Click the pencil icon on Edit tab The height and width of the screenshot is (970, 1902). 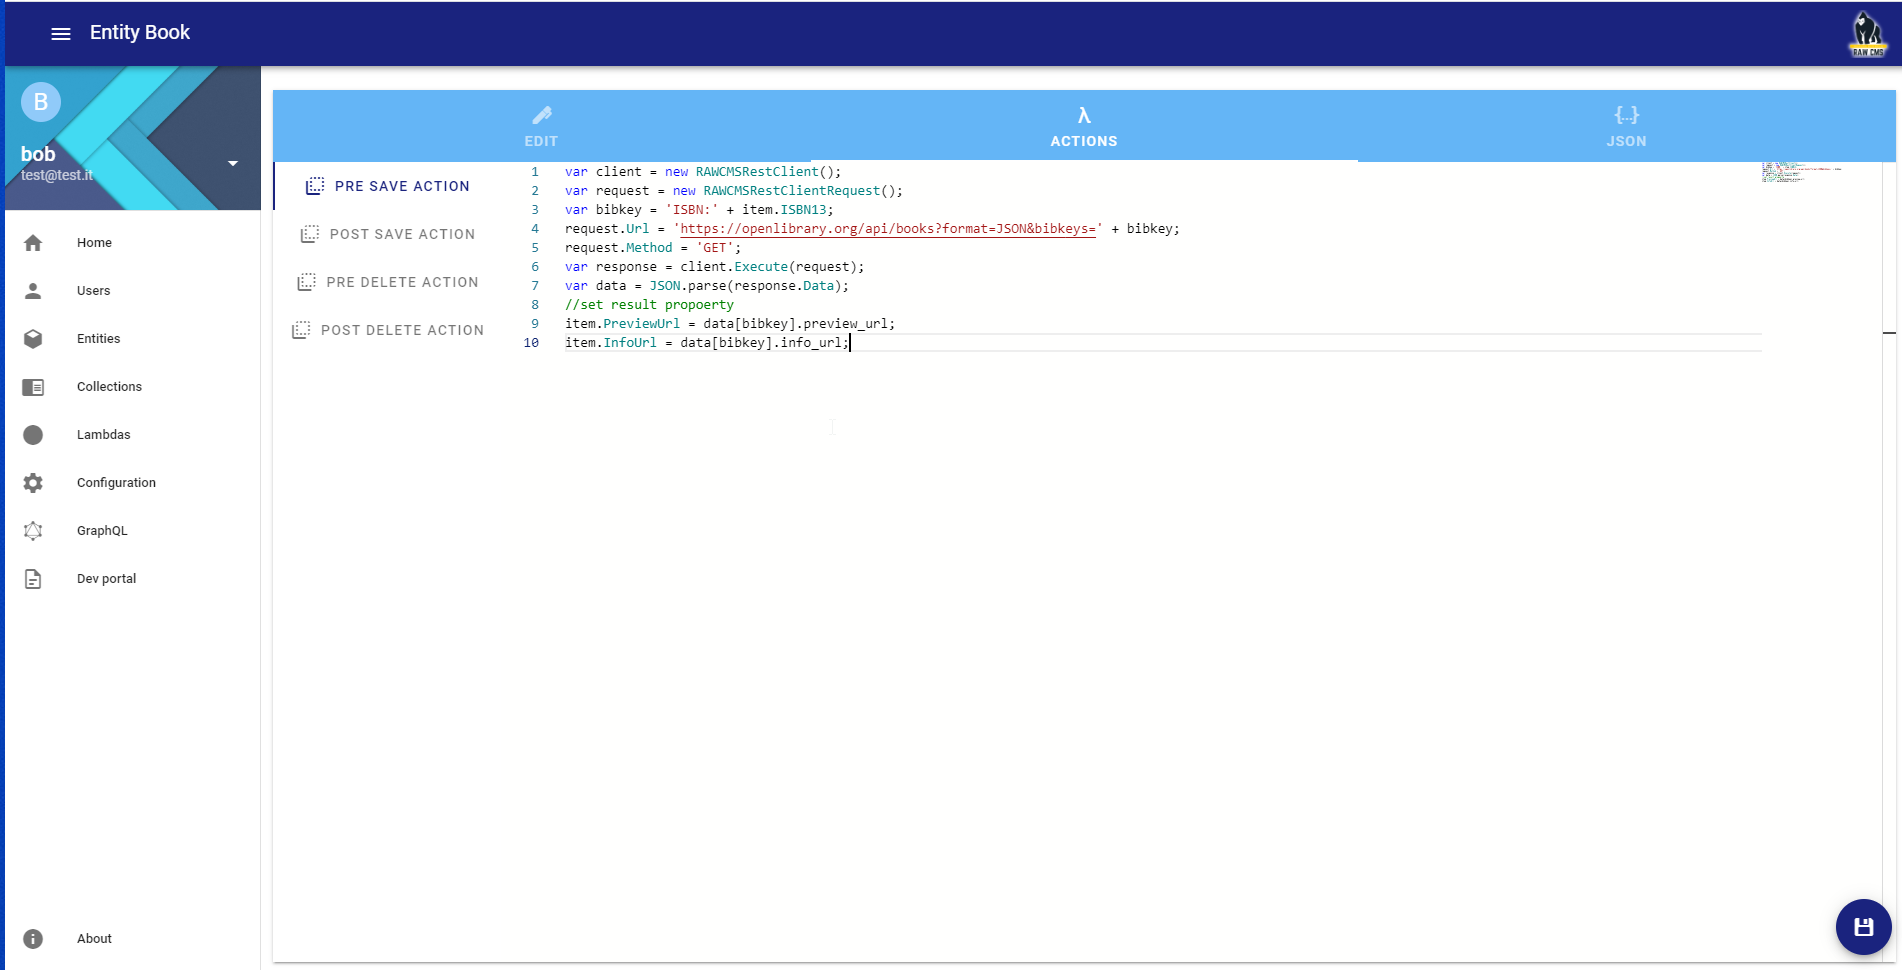(x=542, y=115)
